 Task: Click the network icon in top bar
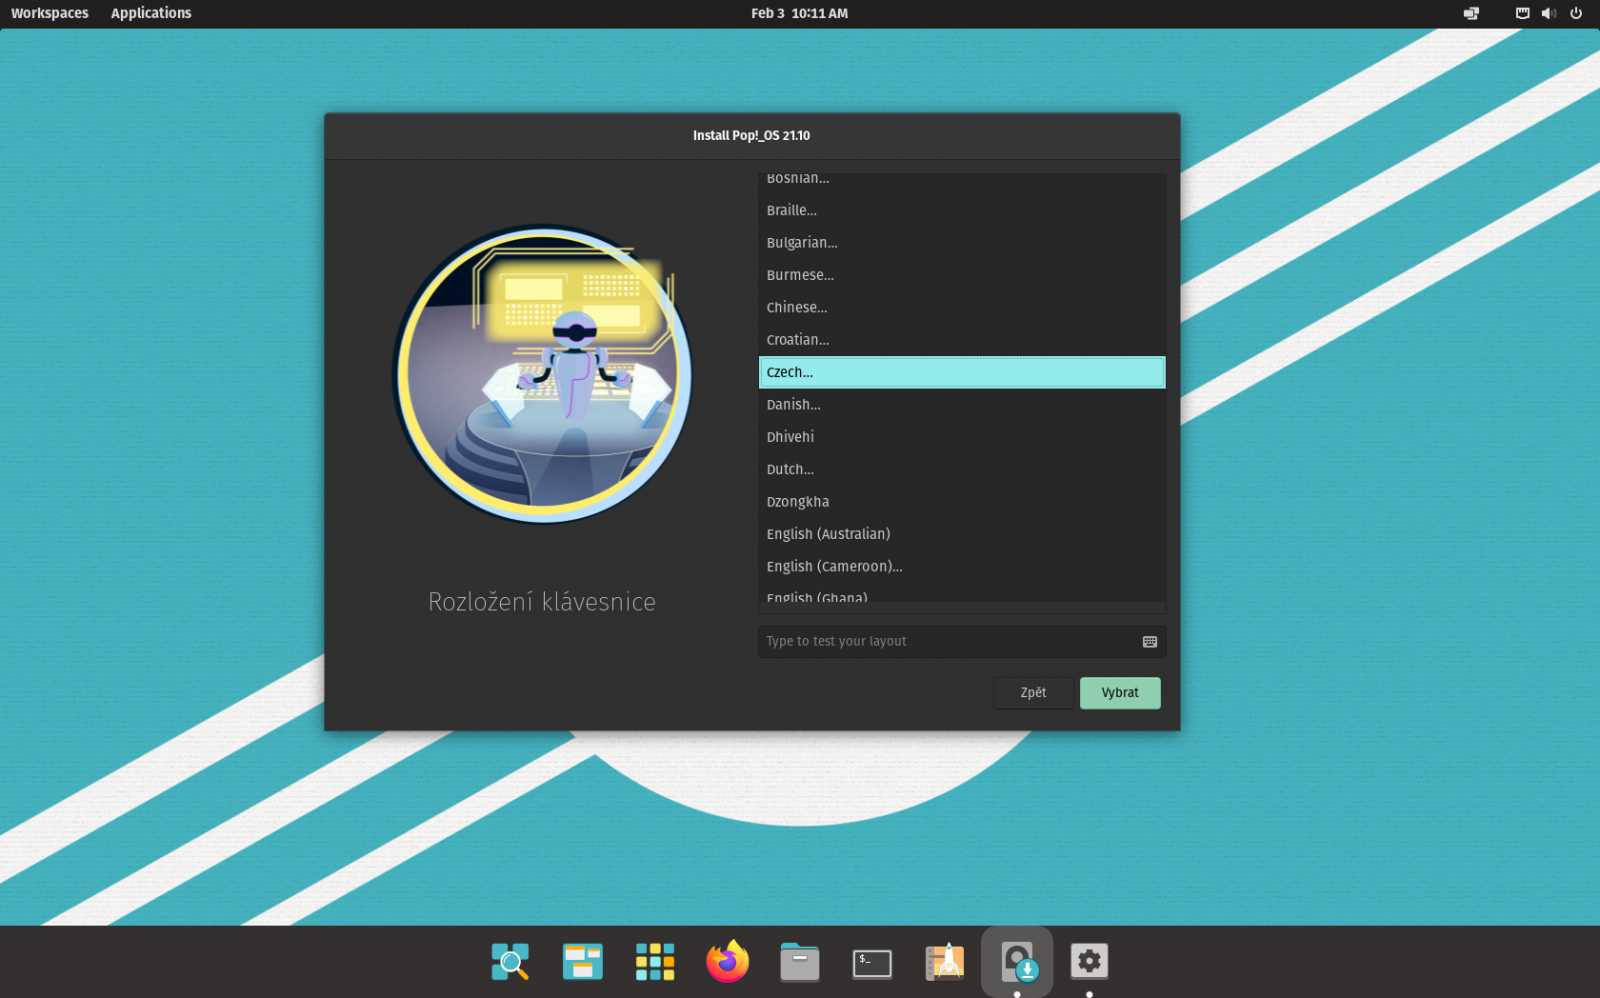coord(1522,13)
